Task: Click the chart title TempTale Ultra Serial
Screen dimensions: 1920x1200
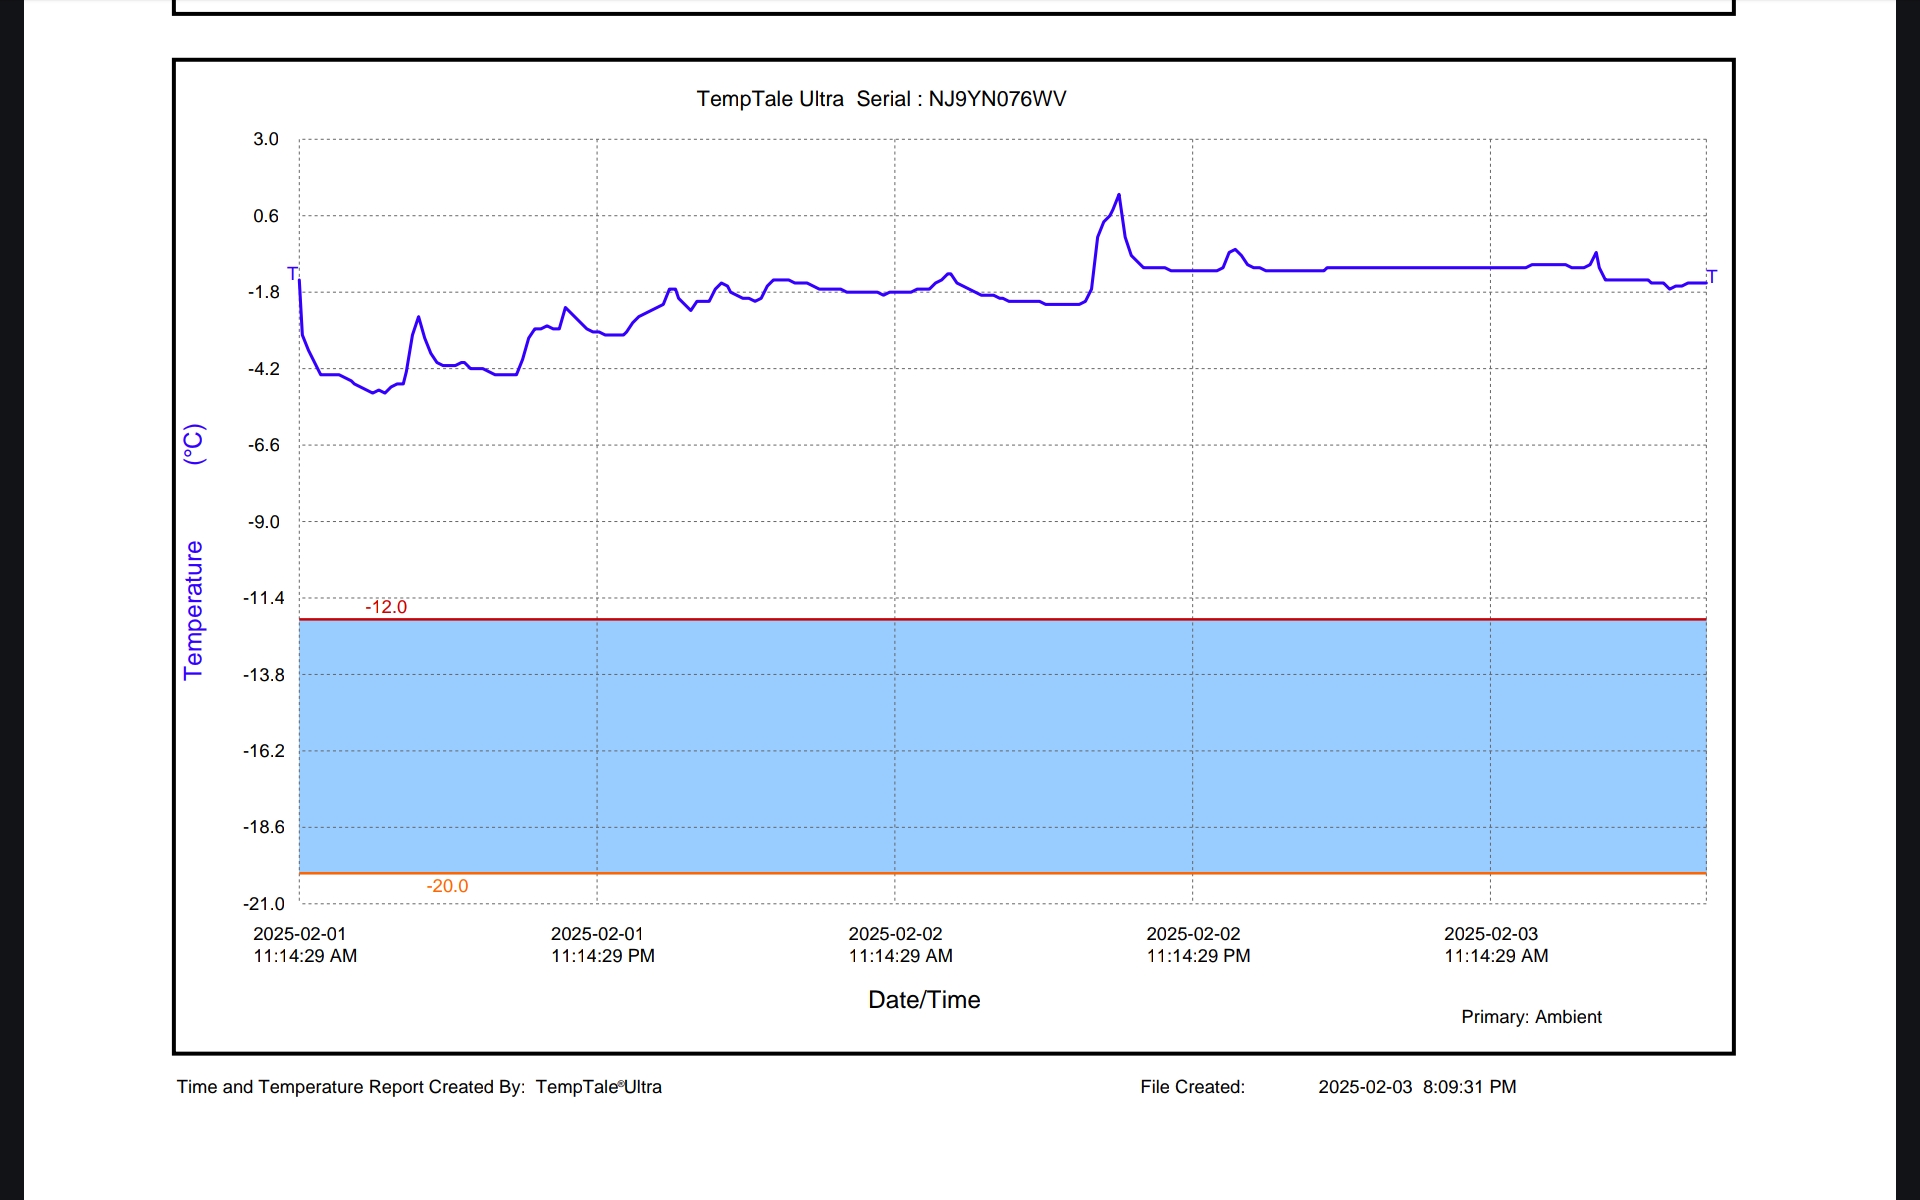Action: click(x=881, y=99)
